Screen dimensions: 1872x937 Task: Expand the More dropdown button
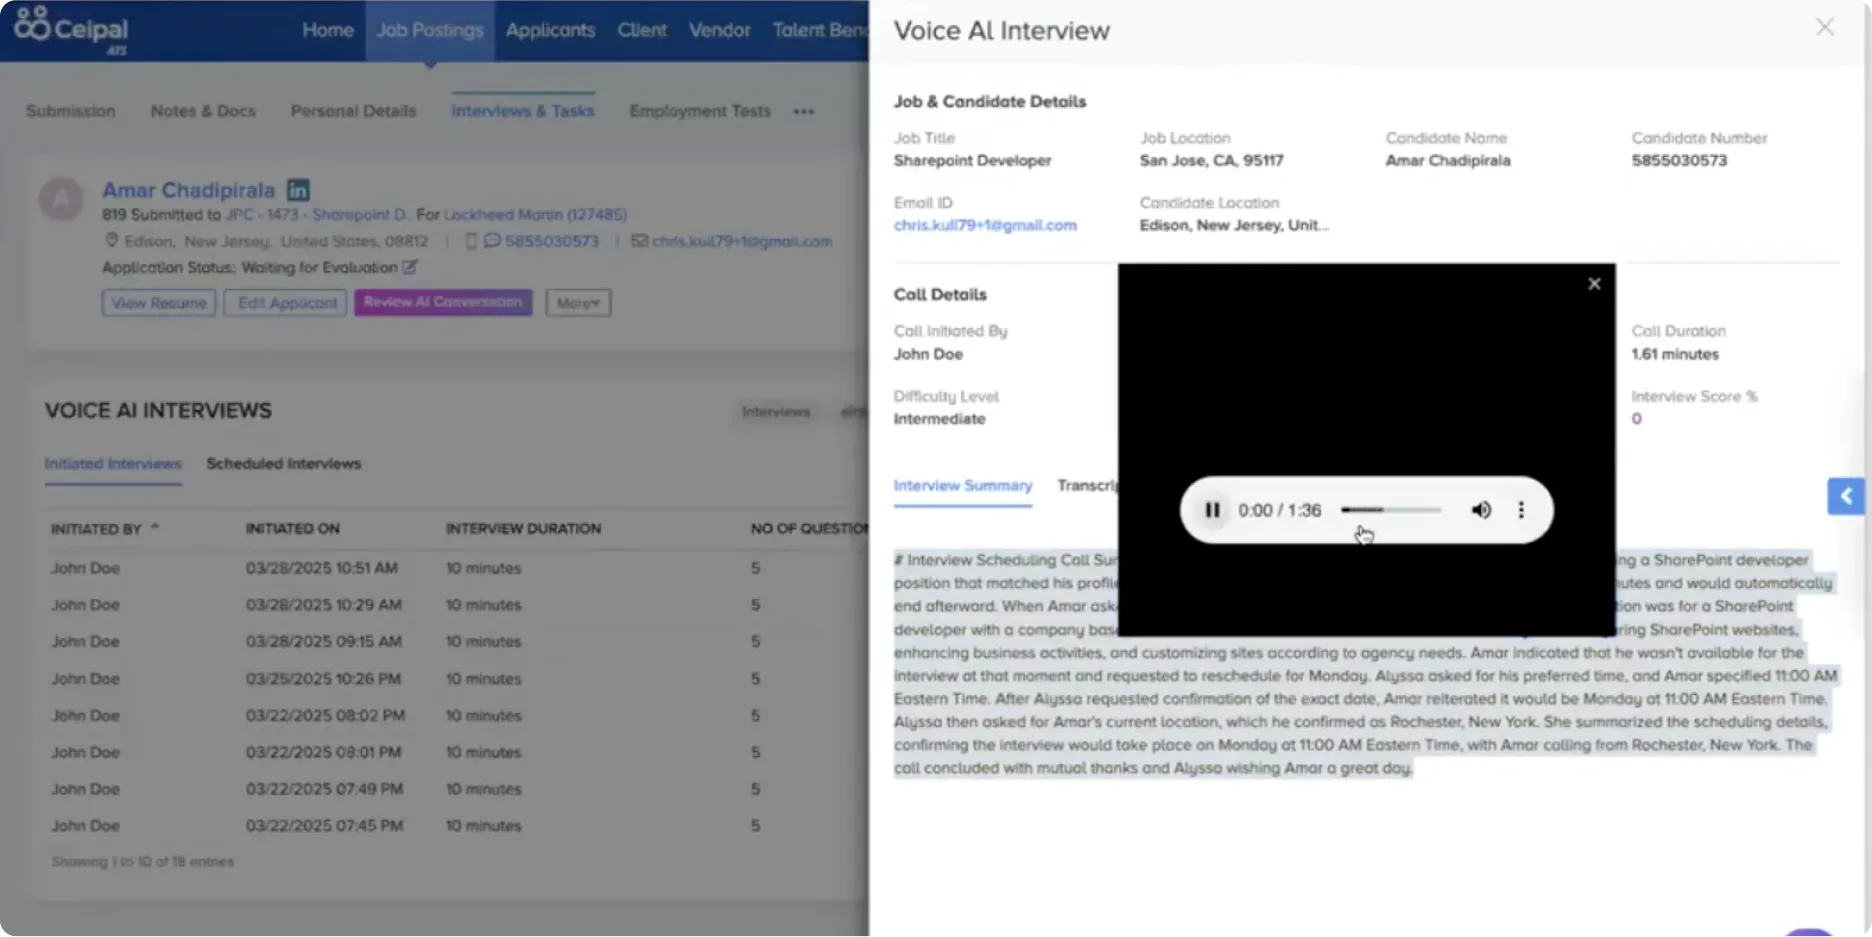tap(578, 303)
